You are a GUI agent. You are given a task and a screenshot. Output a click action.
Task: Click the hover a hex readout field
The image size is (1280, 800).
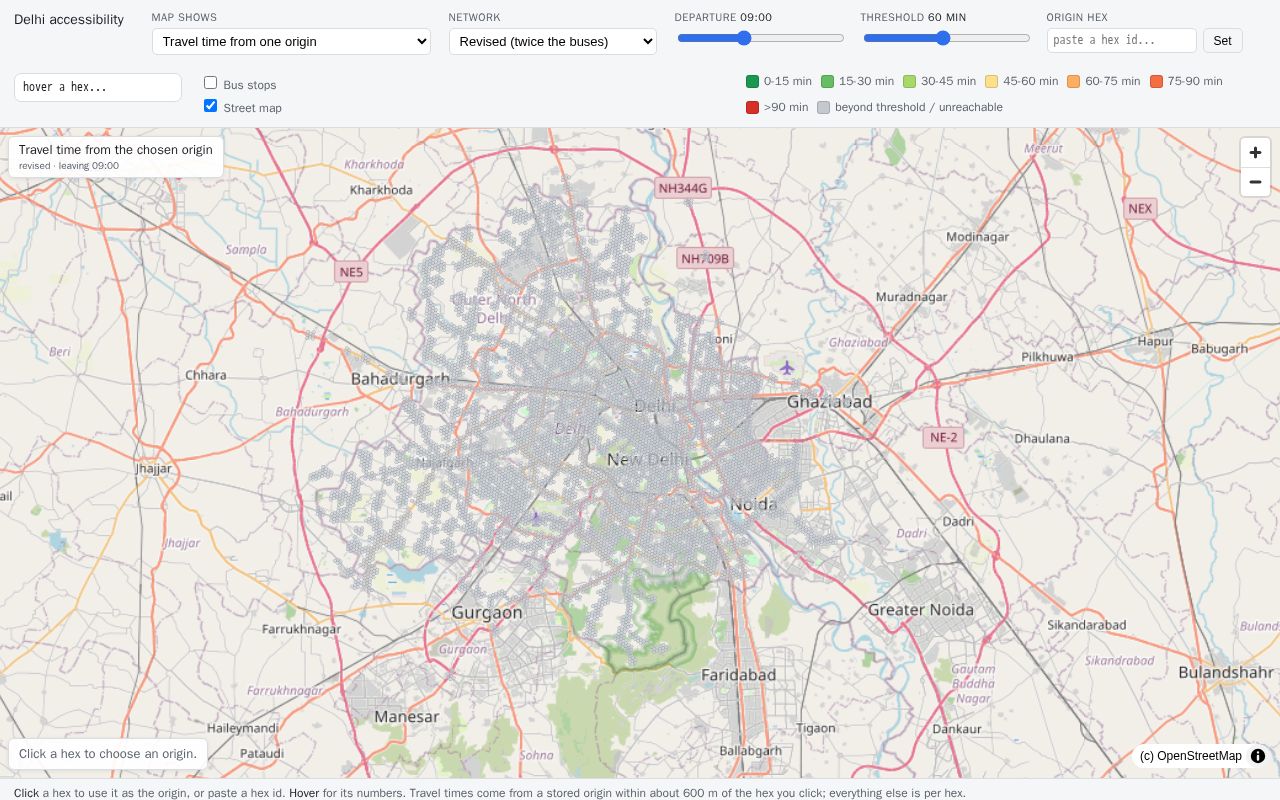(x=98, y=87)
